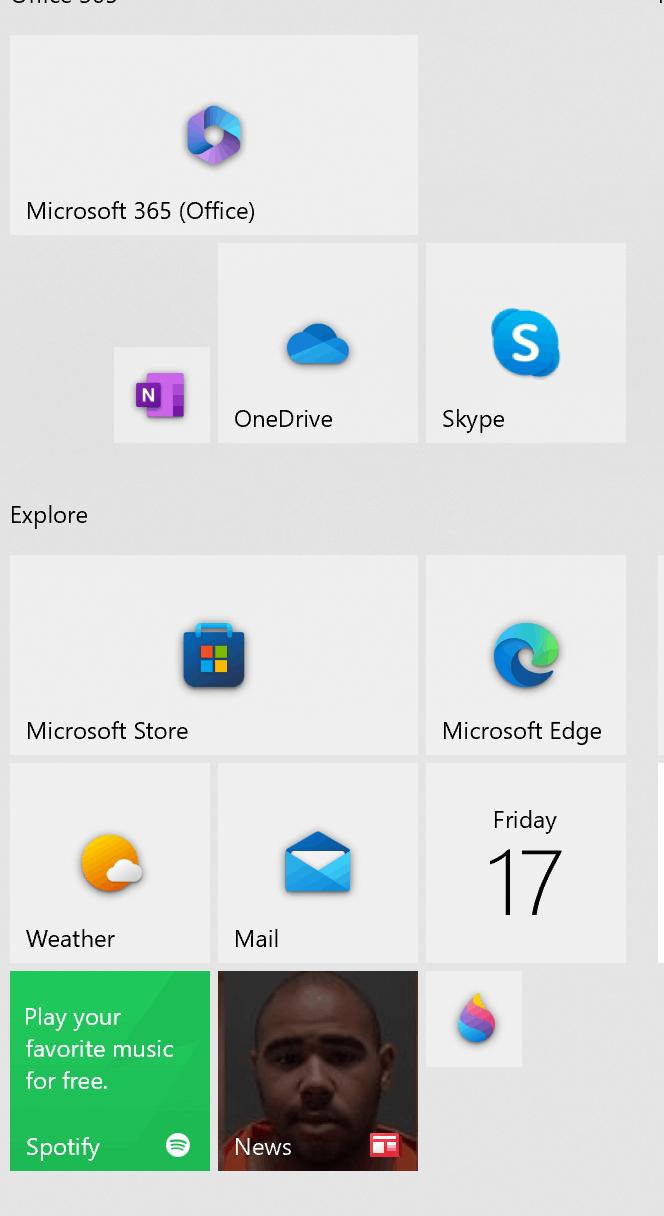Launch the Paint 3D small tile
664x1216 pixels.
click(474, 1019)
